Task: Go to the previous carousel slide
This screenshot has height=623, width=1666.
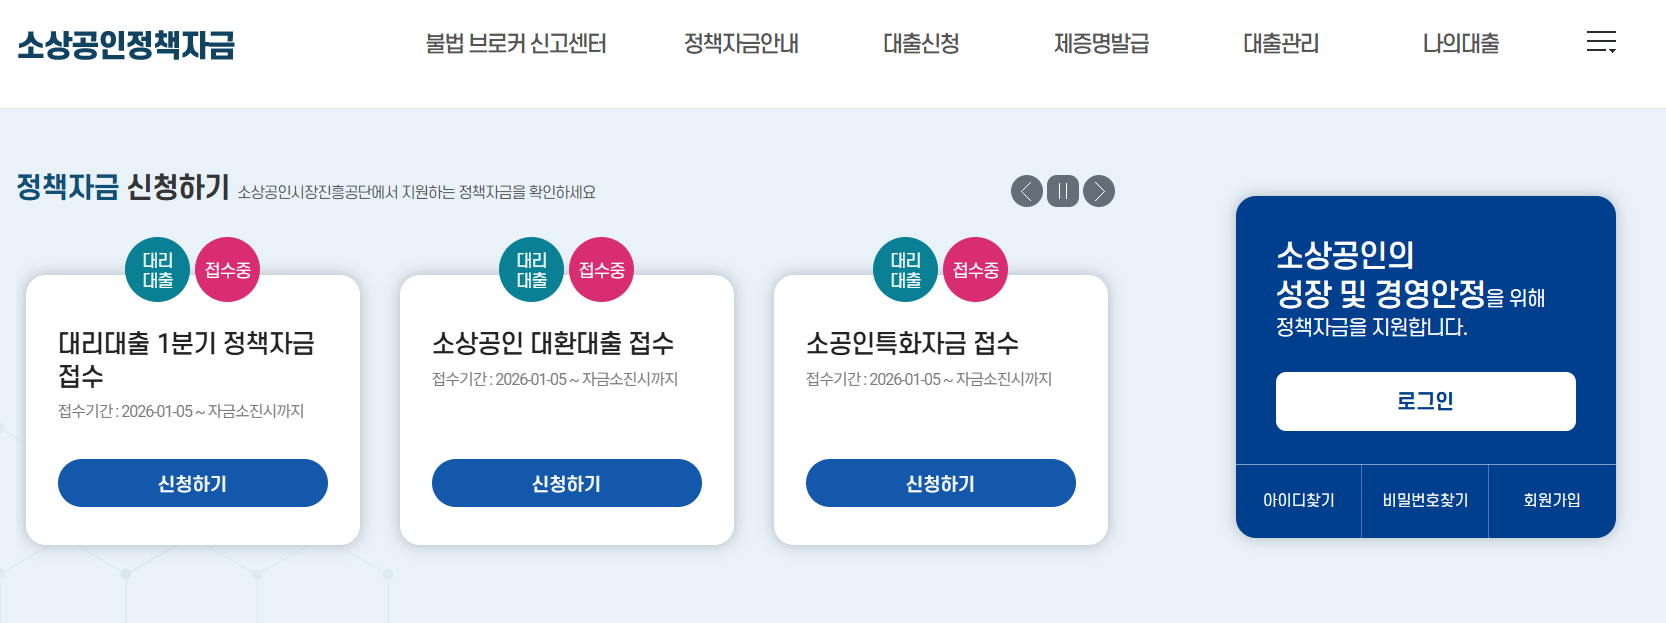Action: (x=1026, y=191)
